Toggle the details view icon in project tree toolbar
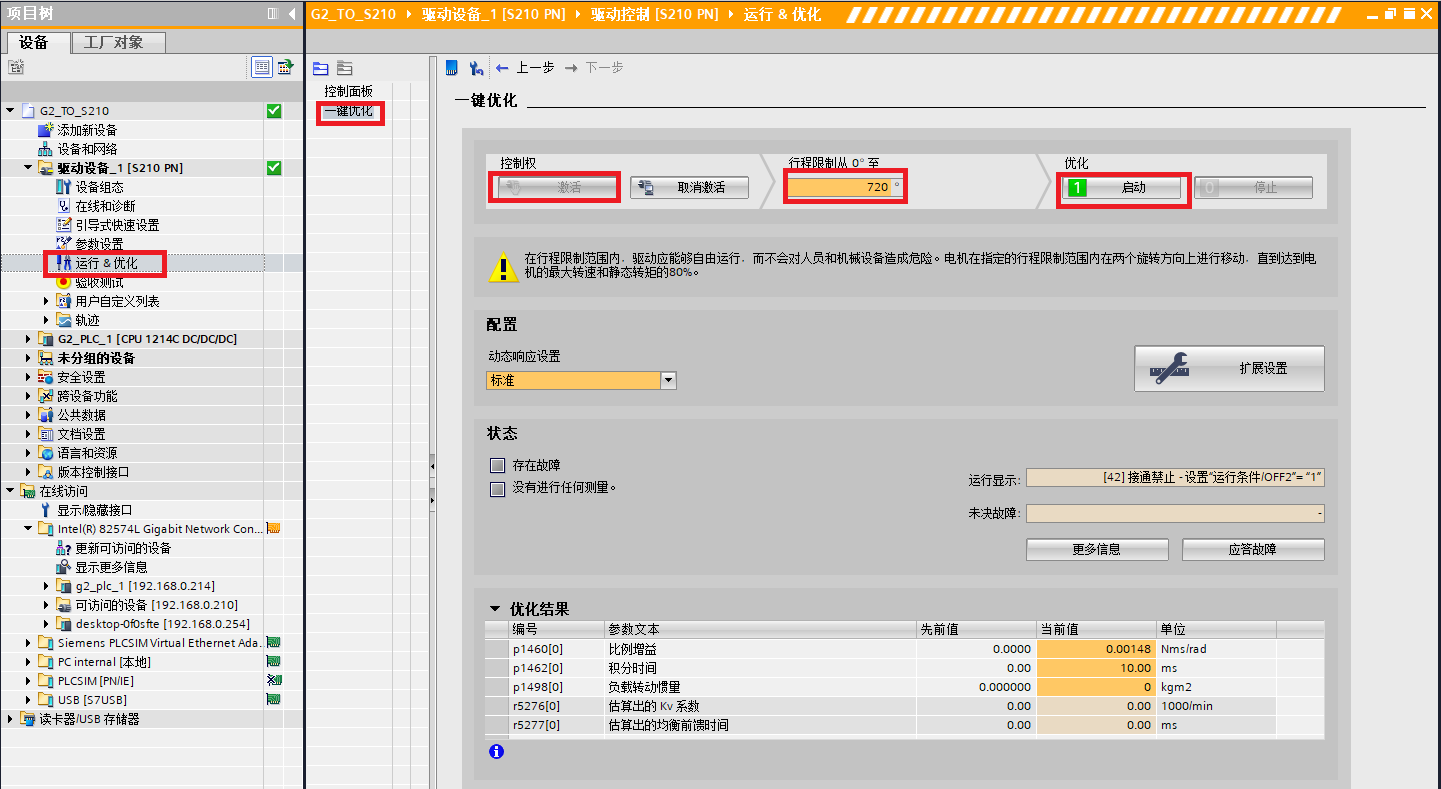This screenshot has height=789, width=1441. point(261,67)
